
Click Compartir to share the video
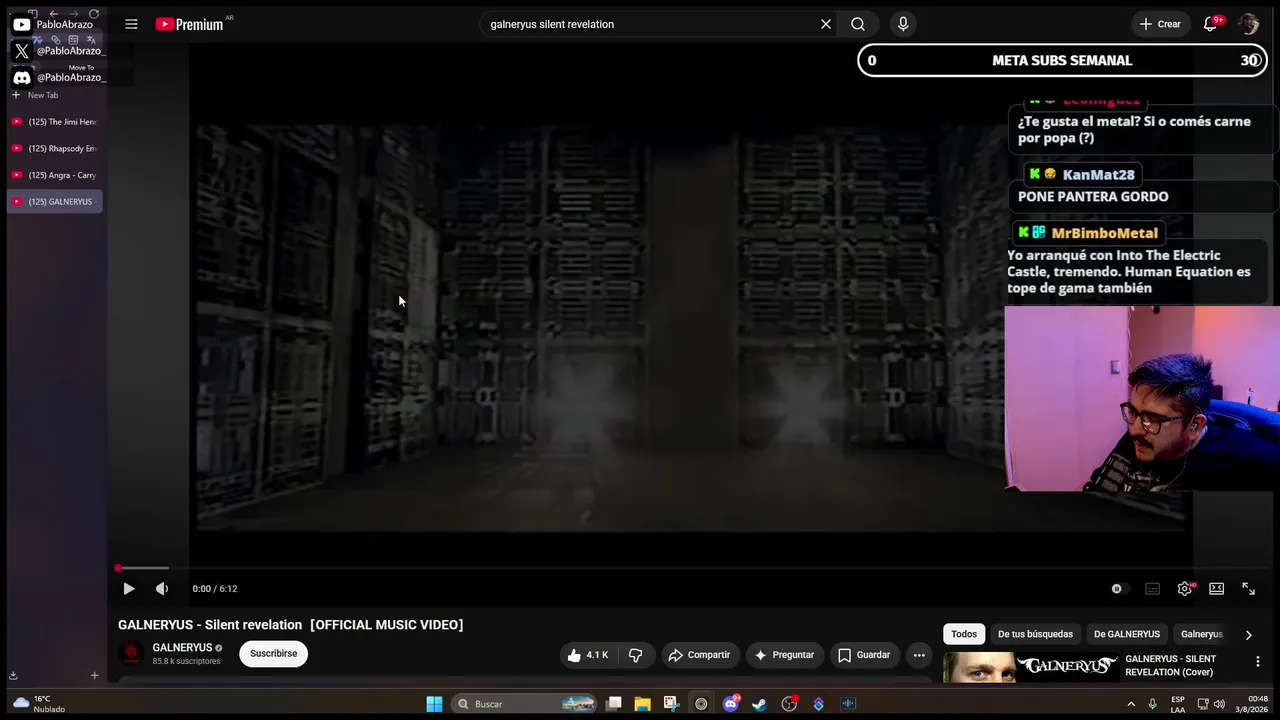coord(700,655)
